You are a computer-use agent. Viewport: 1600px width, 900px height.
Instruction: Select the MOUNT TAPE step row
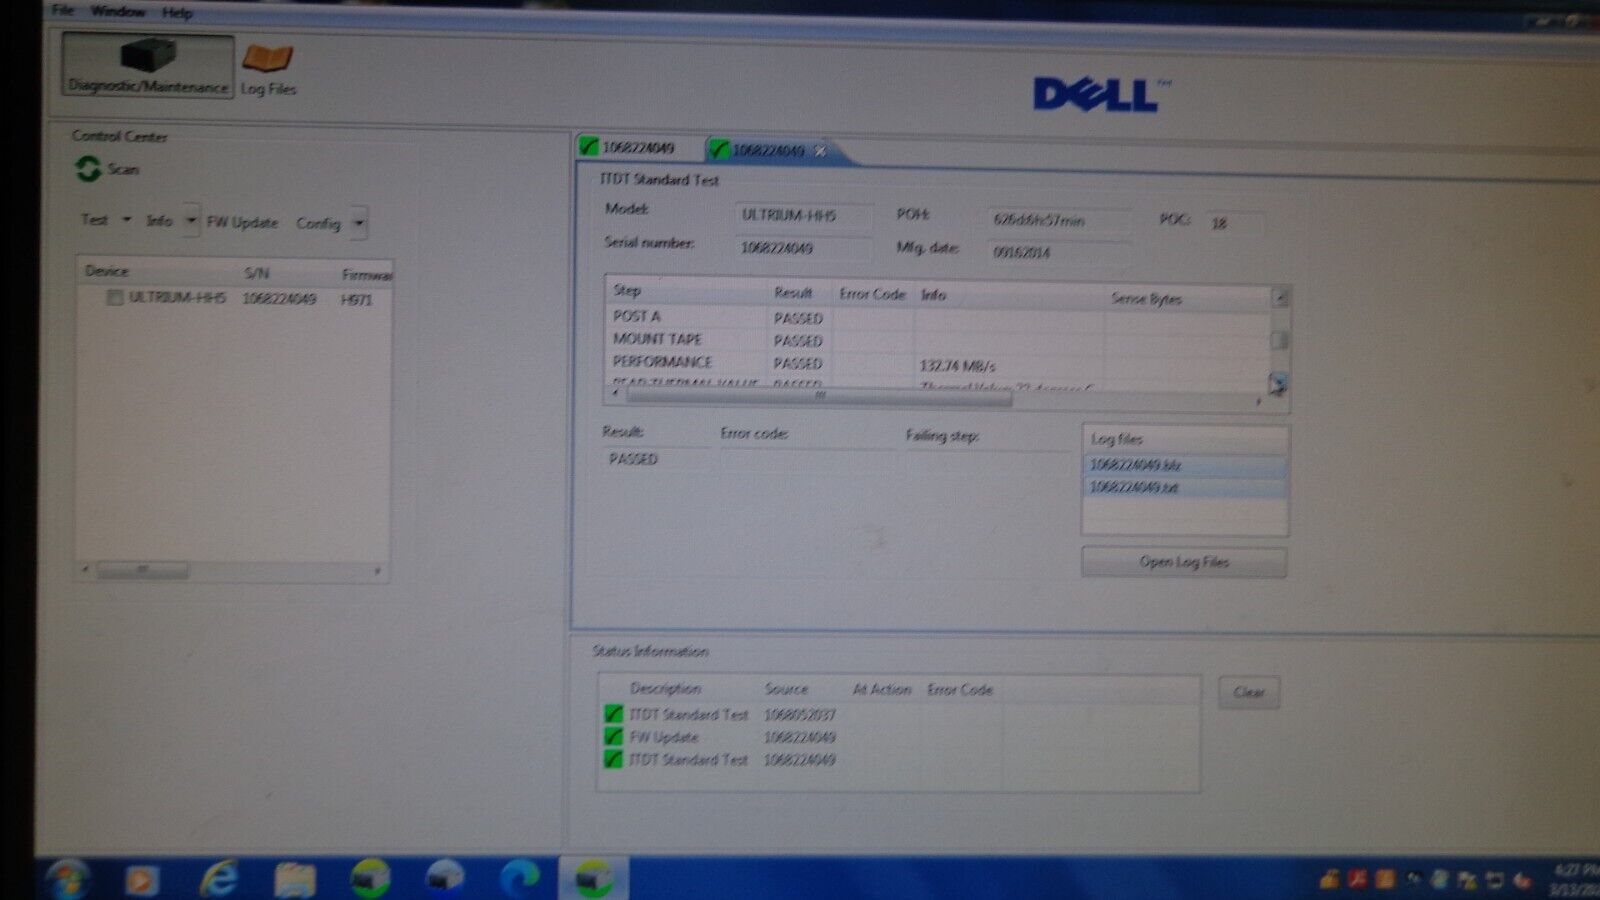[938, 340]
